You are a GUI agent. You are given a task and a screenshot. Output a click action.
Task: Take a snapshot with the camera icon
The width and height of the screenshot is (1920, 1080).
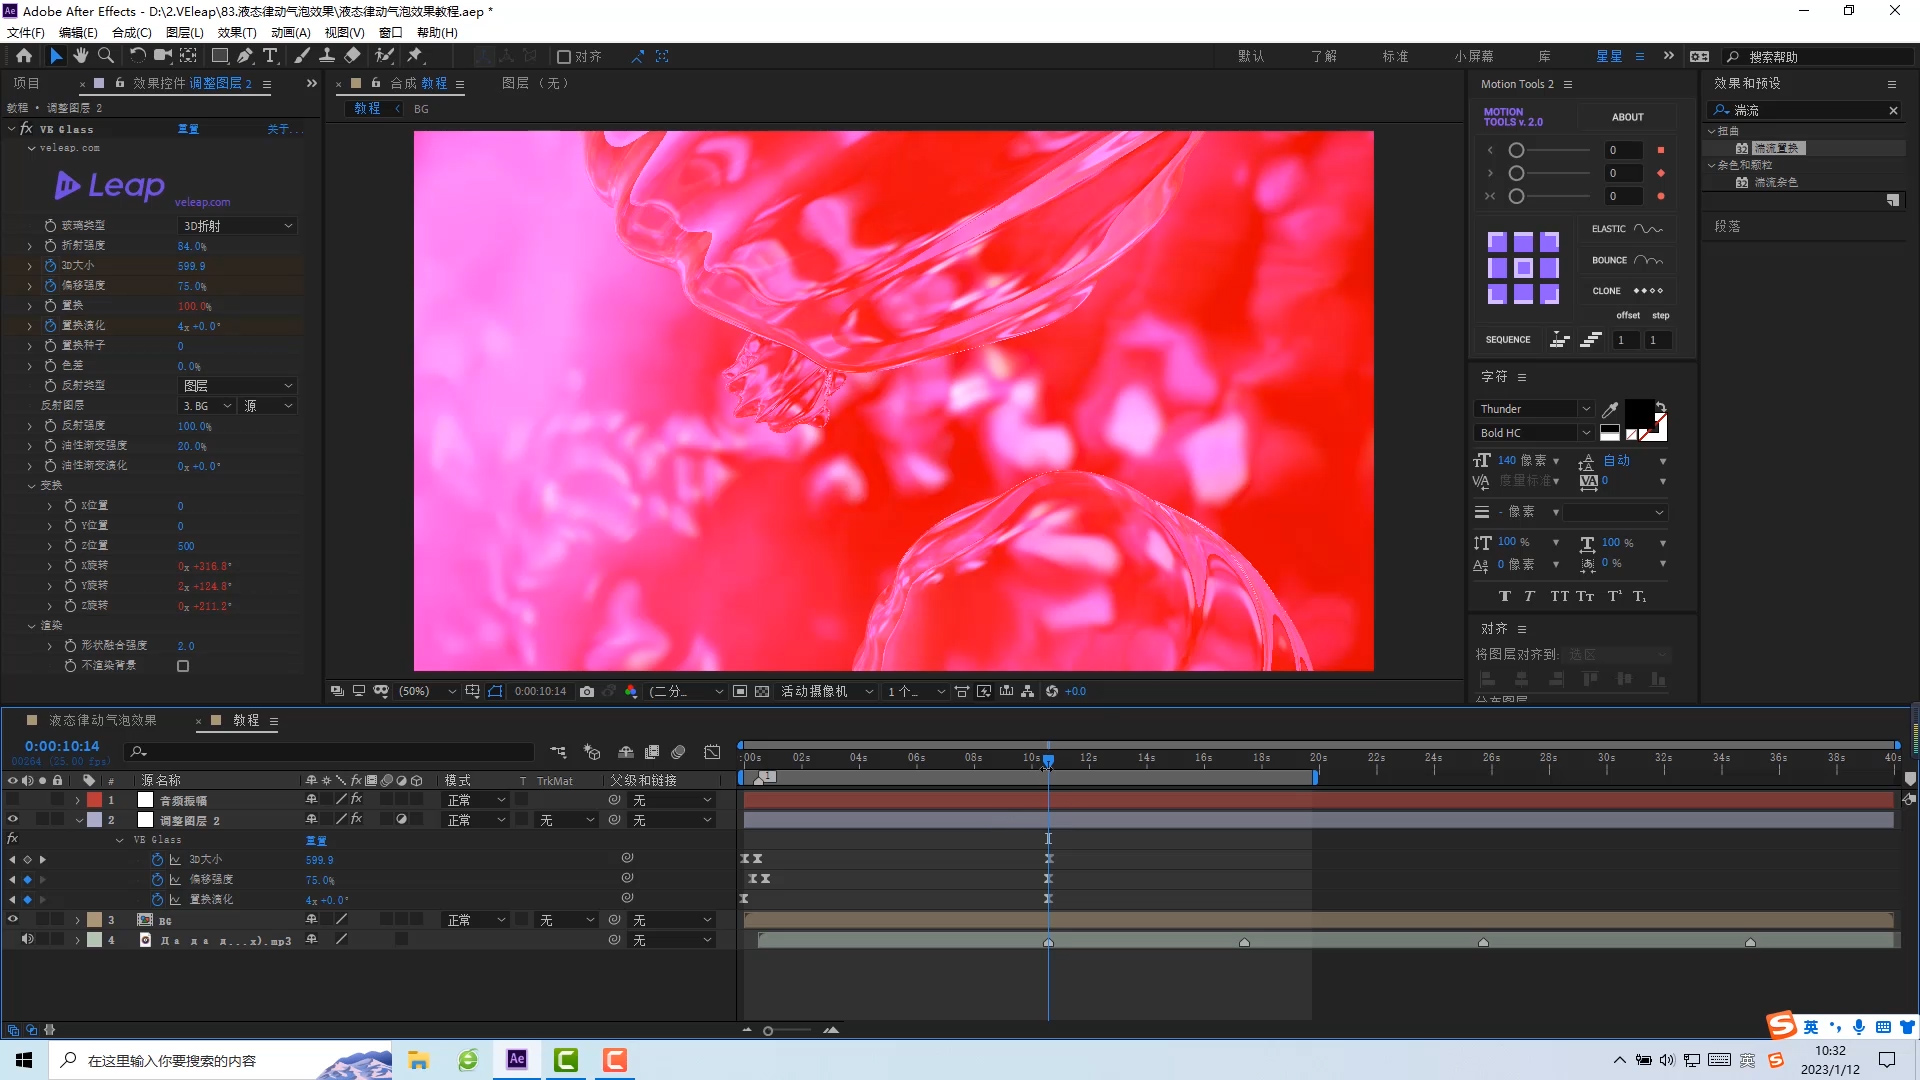[x=587, y=691]
